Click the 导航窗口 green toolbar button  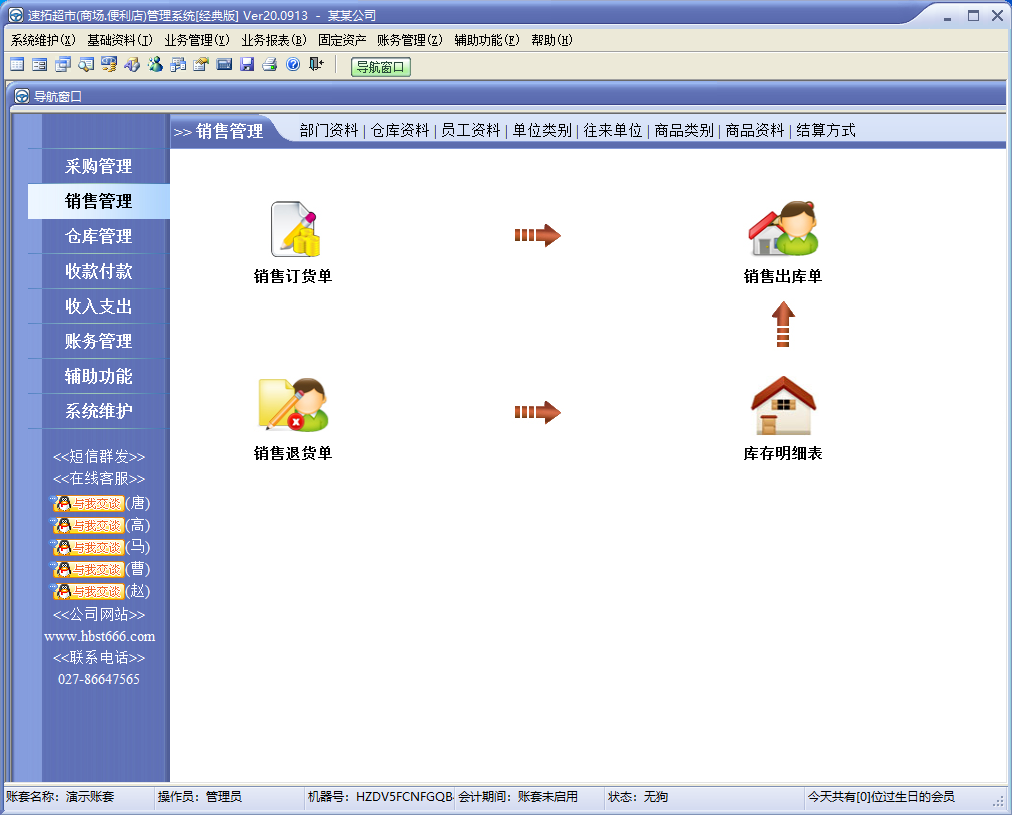point(381,67)
